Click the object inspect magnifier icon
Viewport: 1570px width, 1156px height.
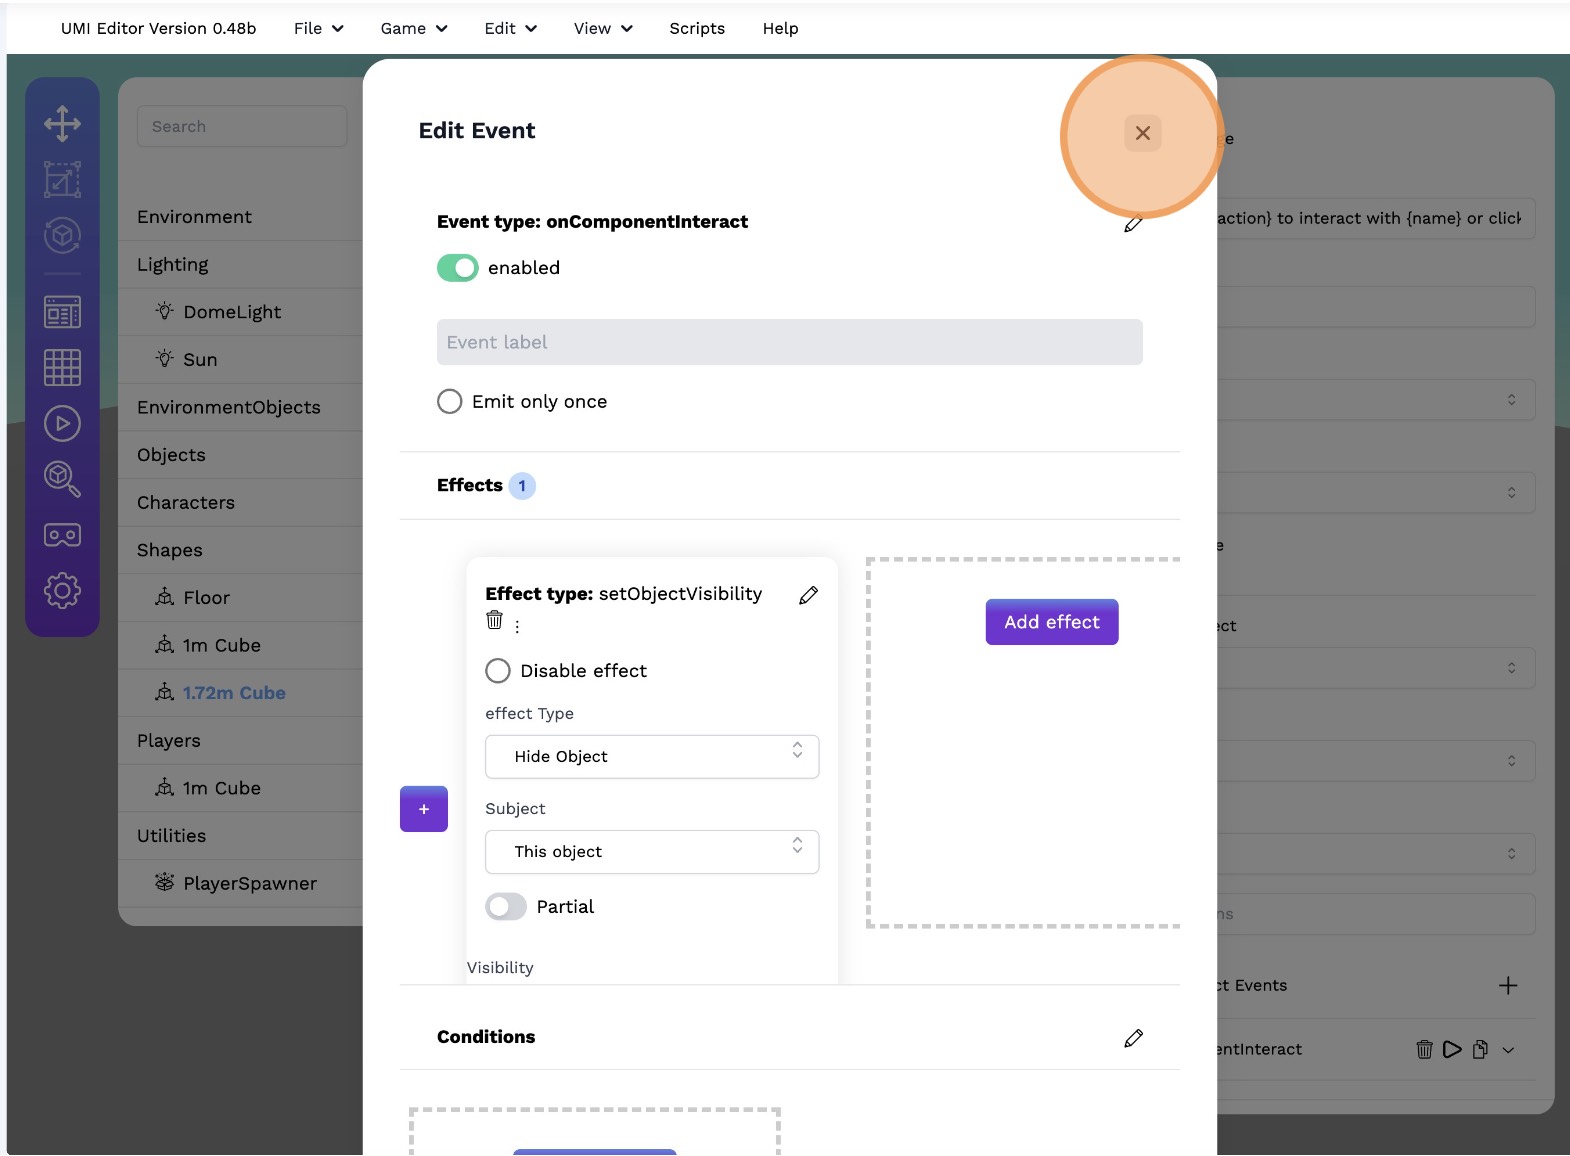click(x=62, y=479)
